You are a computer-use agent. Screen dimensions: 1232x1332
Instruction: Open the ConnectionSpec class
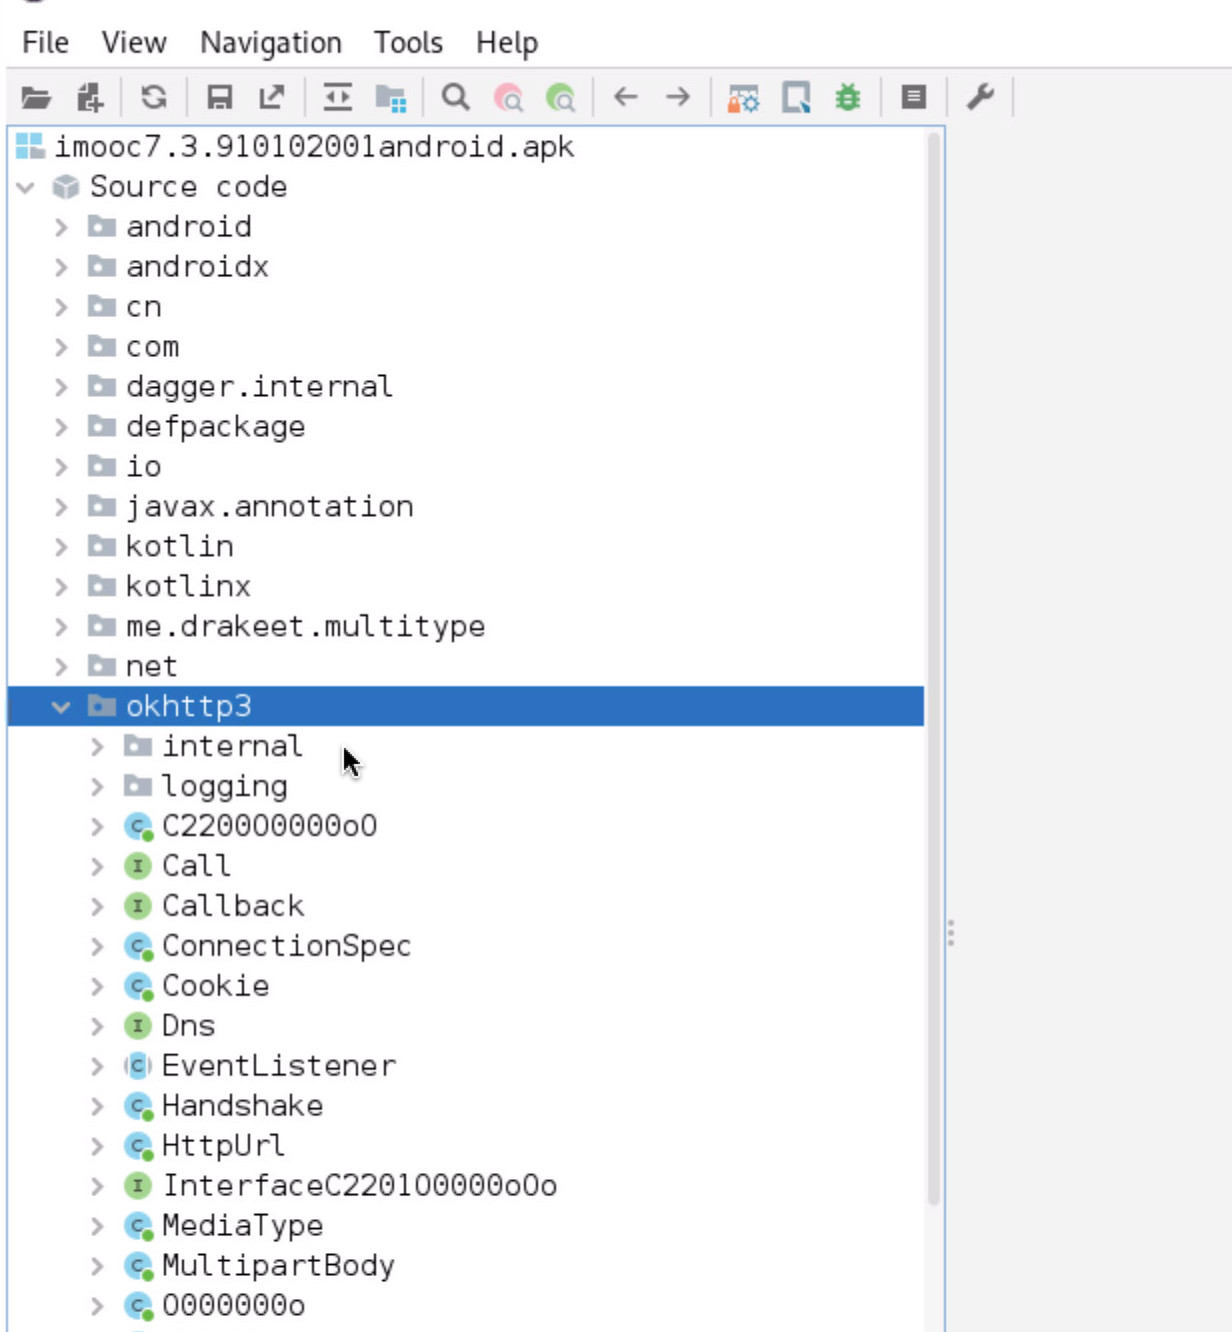pyautogui.click(x=286, y=946)
